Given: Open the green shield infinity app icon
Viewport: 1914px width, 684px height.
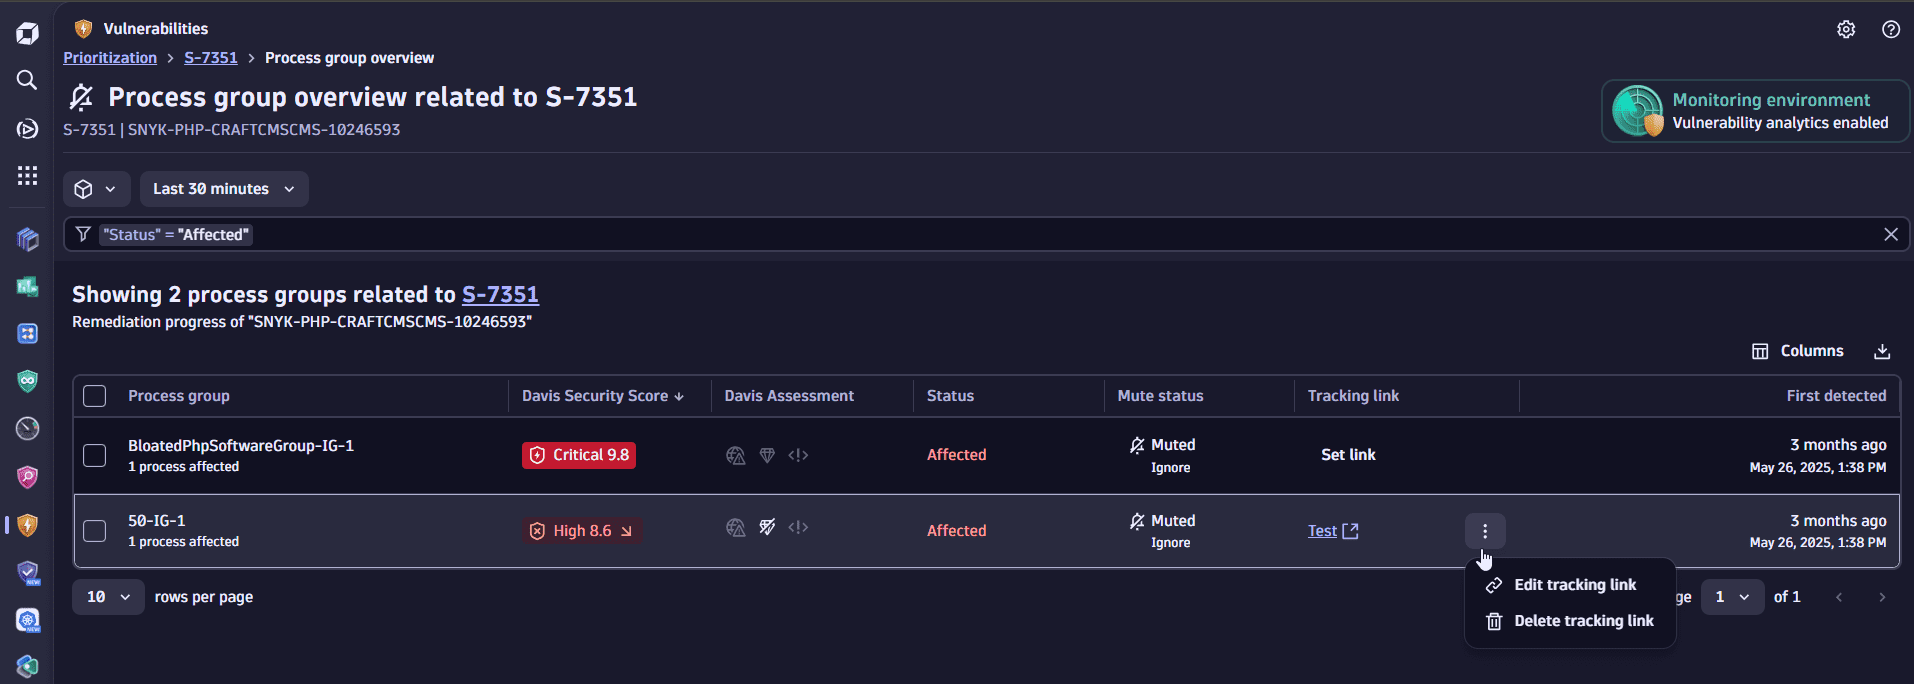Looking at the screenshot, I should [27, 381].
